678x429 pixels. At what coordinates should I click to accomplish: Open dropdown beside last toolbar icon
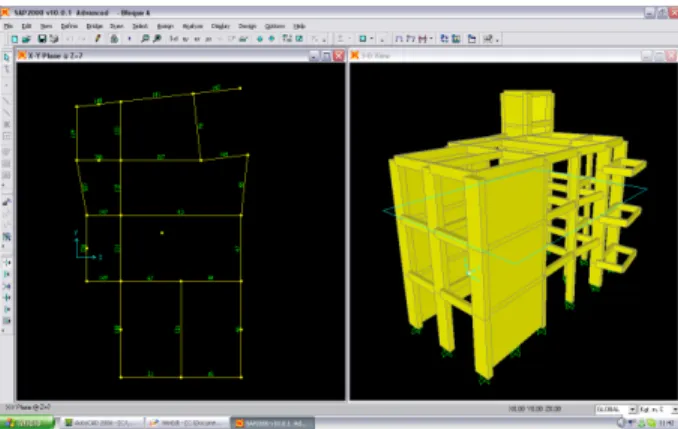pyautogui.click(x=497, y=39)
